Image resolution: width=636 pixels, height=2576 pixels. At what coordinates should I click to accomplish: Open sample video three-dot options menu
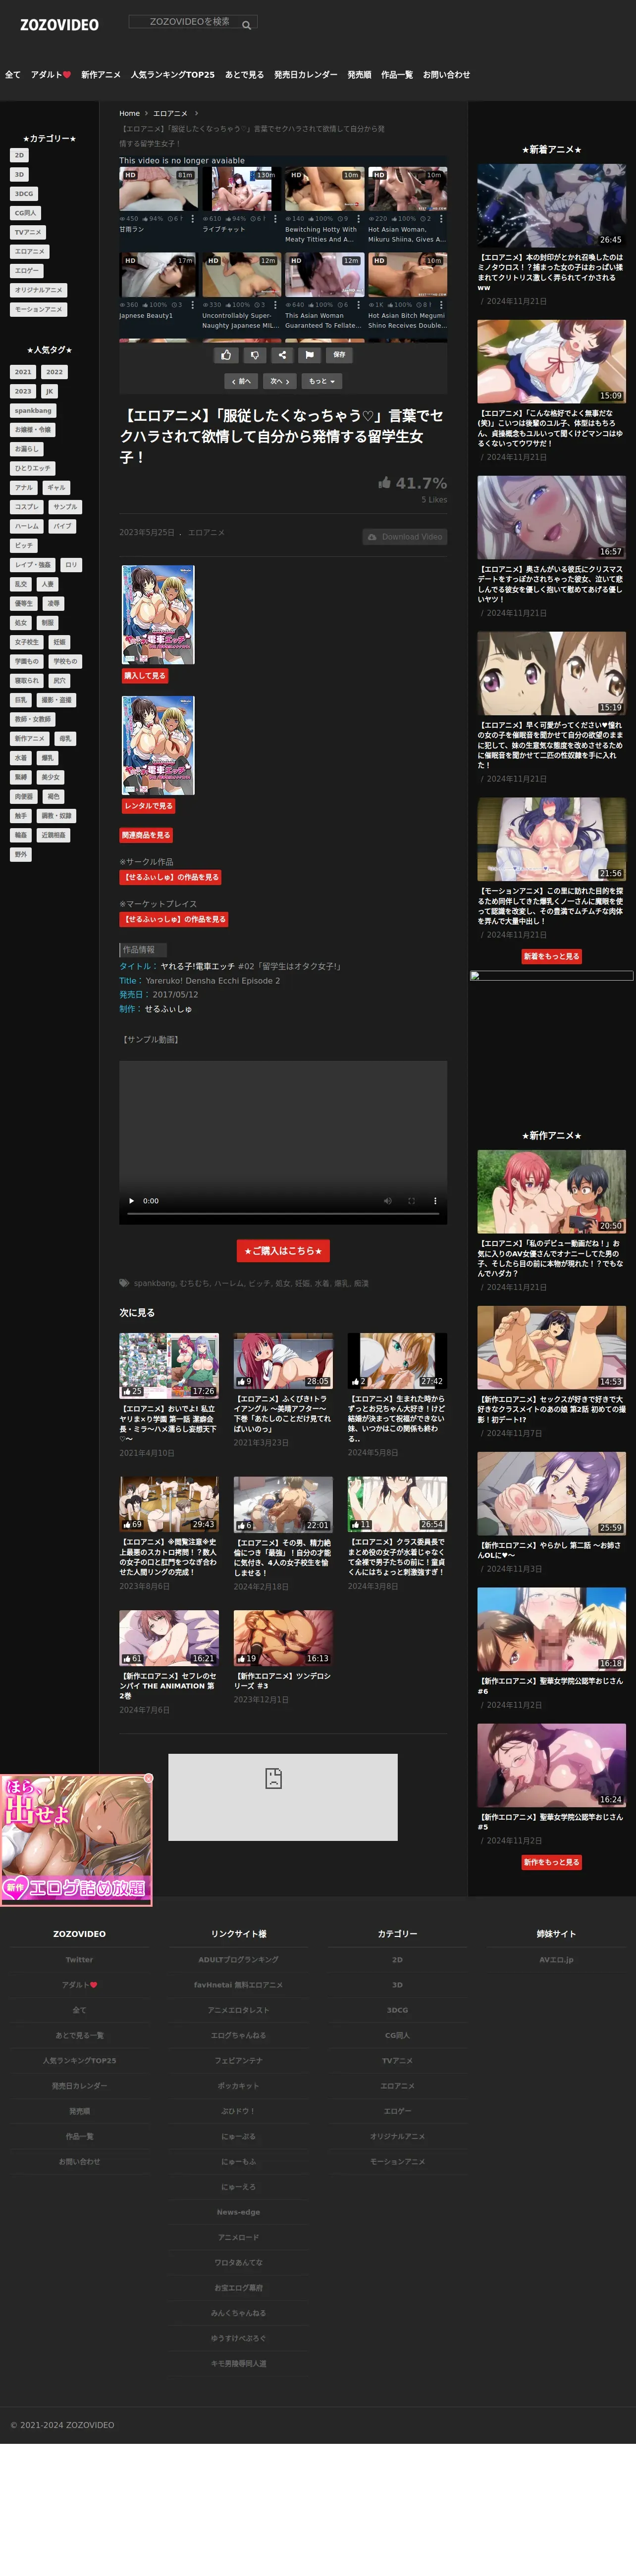(435, 1201)
